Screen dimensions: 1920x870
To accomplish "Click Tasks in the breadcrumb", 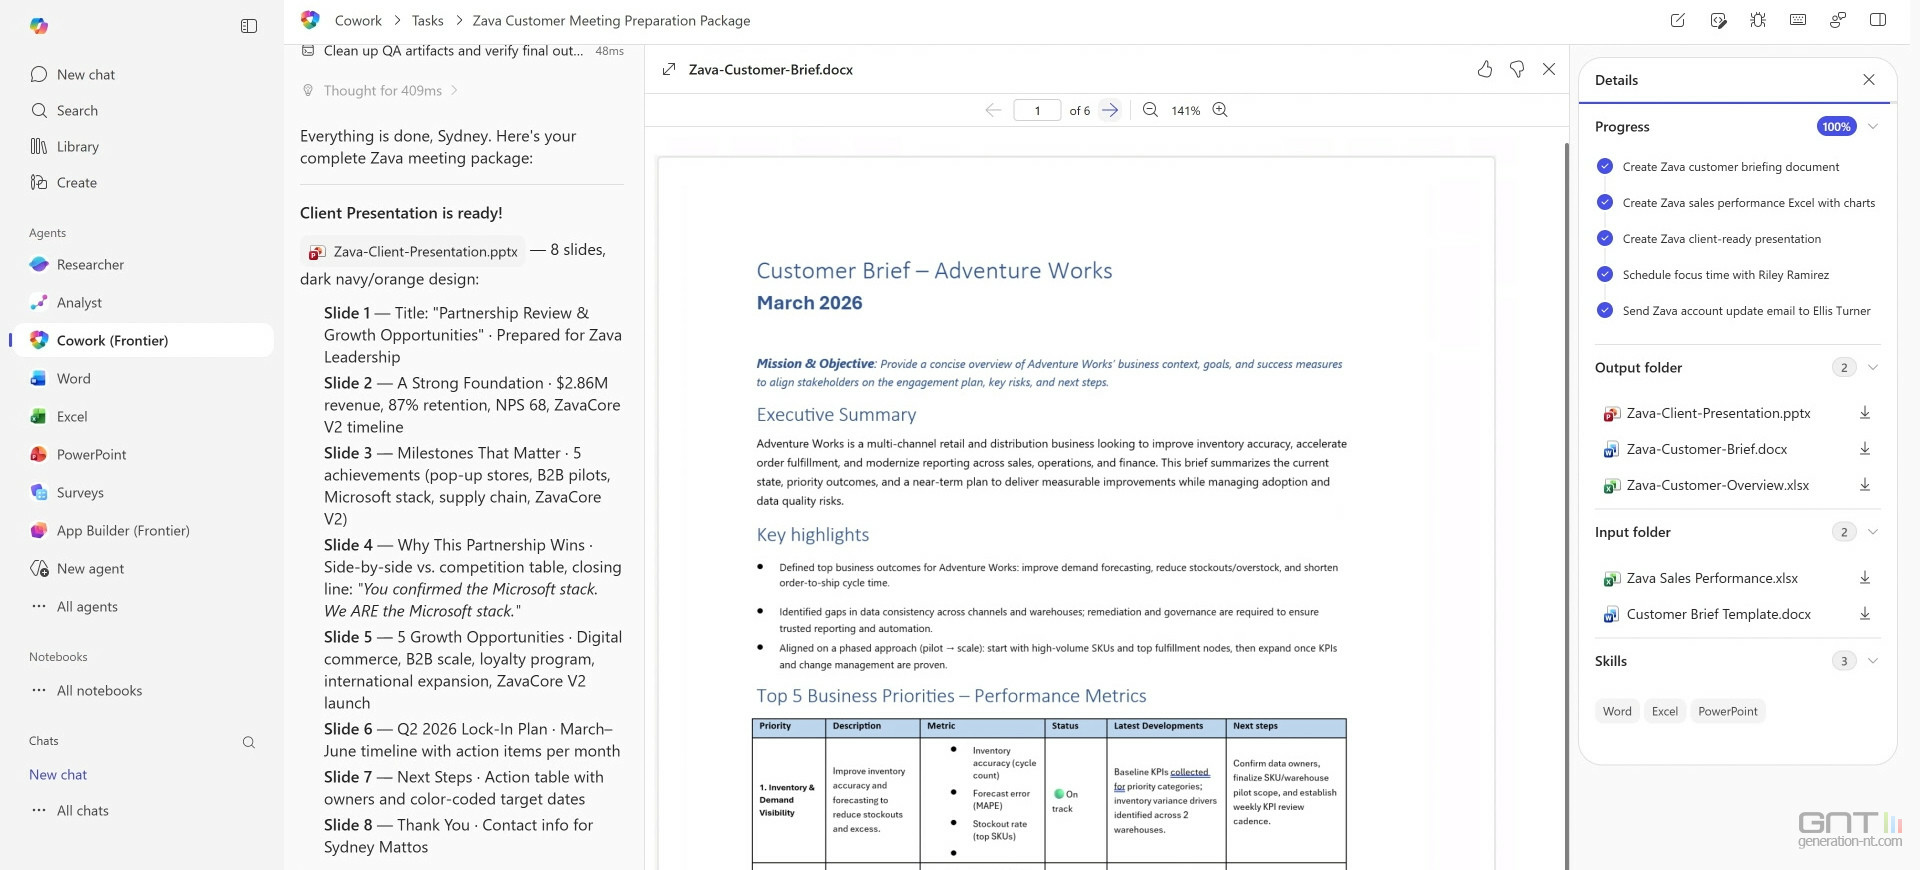I will pyautogui.click(x=427, y=21).
